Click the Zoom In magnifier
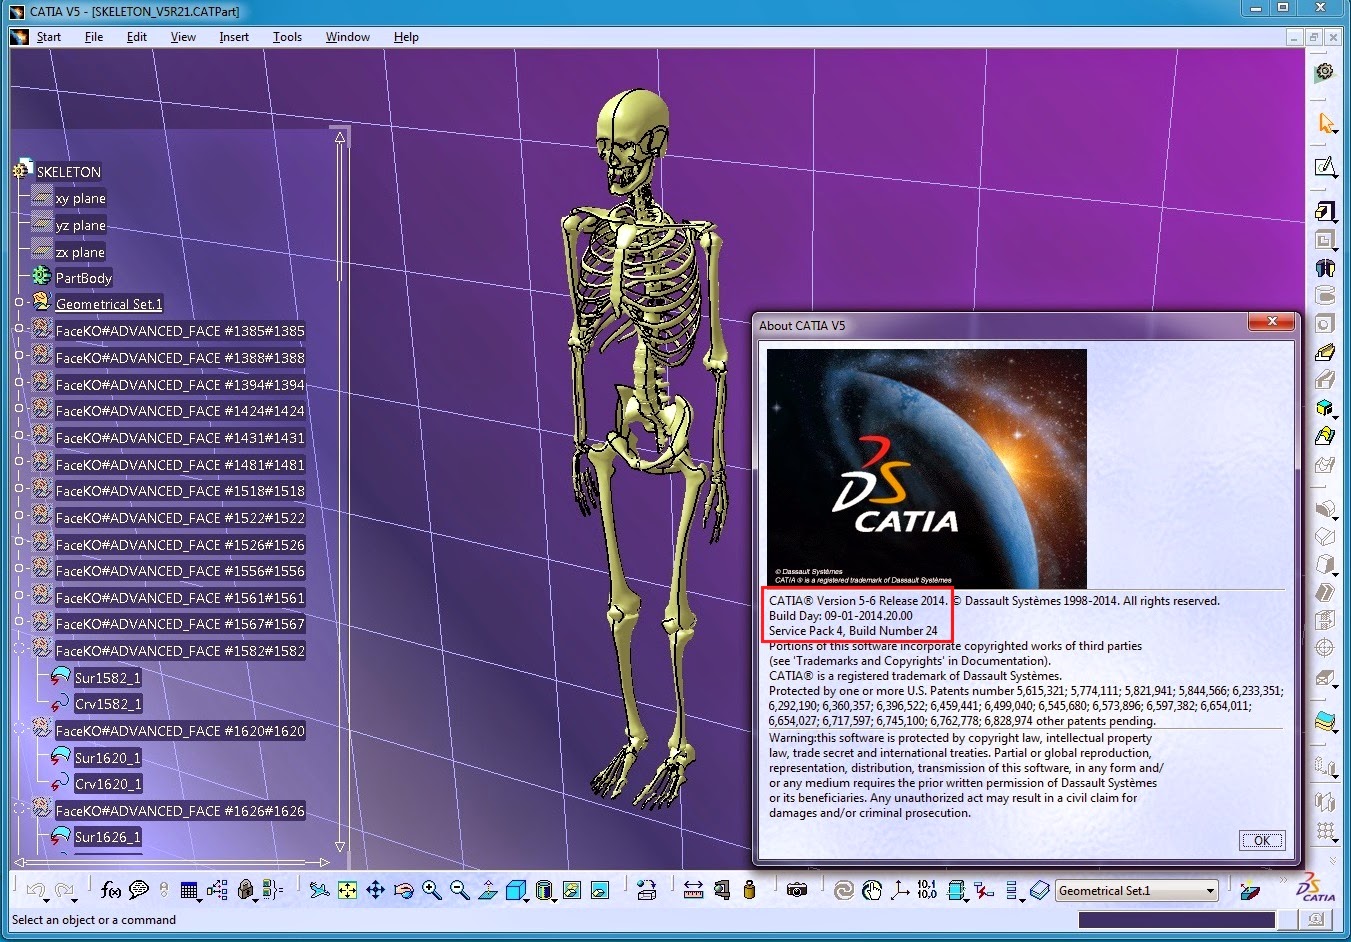This screenshot has height=942, width=1351. (431, 890)
